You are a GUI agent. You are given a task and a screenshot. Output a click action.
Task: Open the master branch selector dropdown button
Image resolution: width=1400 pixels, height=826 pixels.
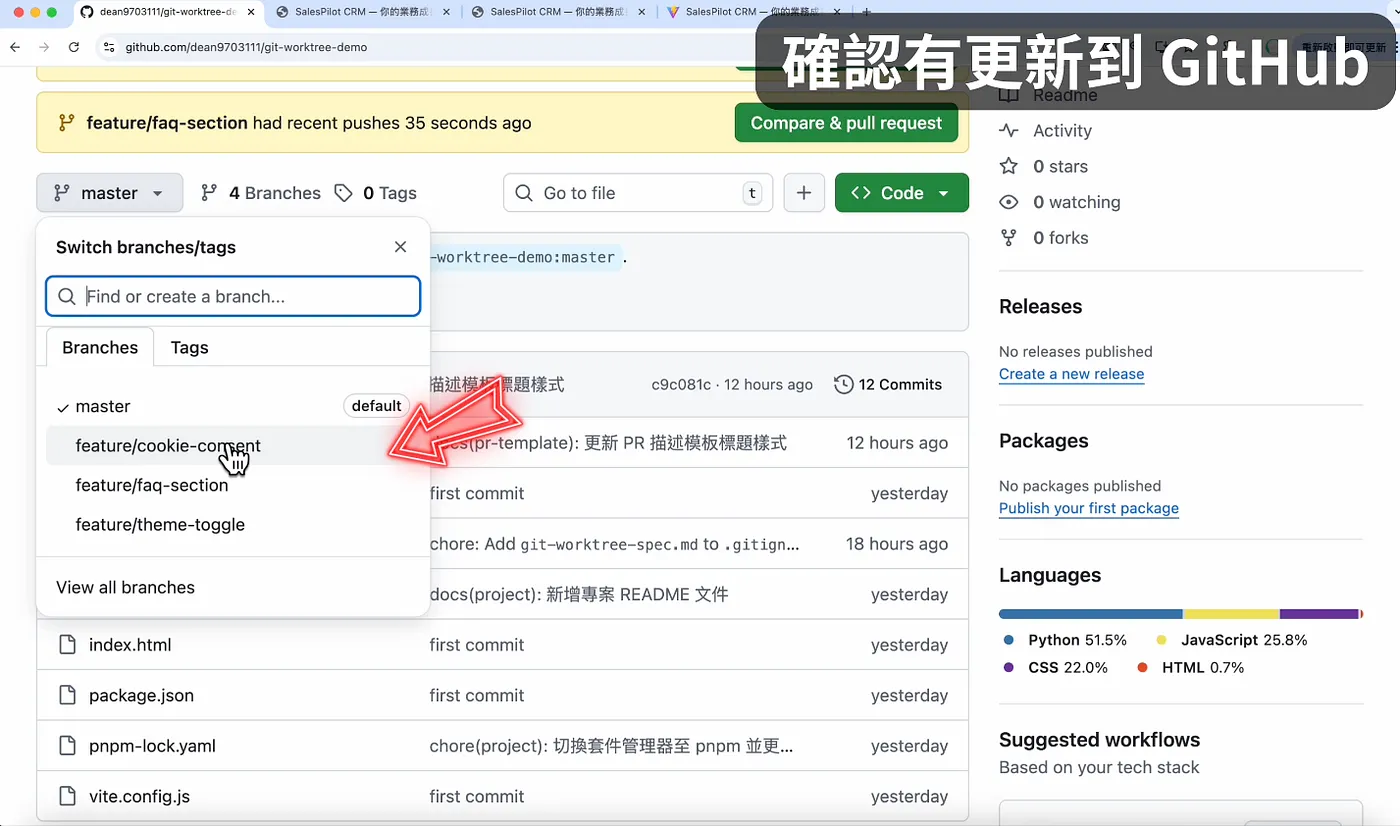pos(110,193)
